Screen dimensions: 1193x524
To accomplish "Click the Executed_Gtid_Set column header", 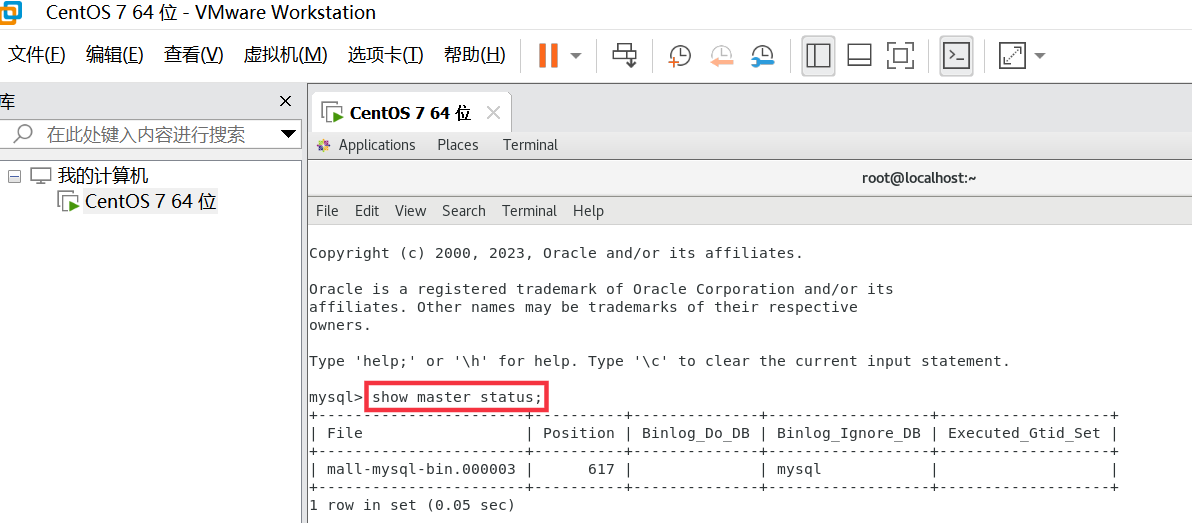I will click(x=1024, y=433).
